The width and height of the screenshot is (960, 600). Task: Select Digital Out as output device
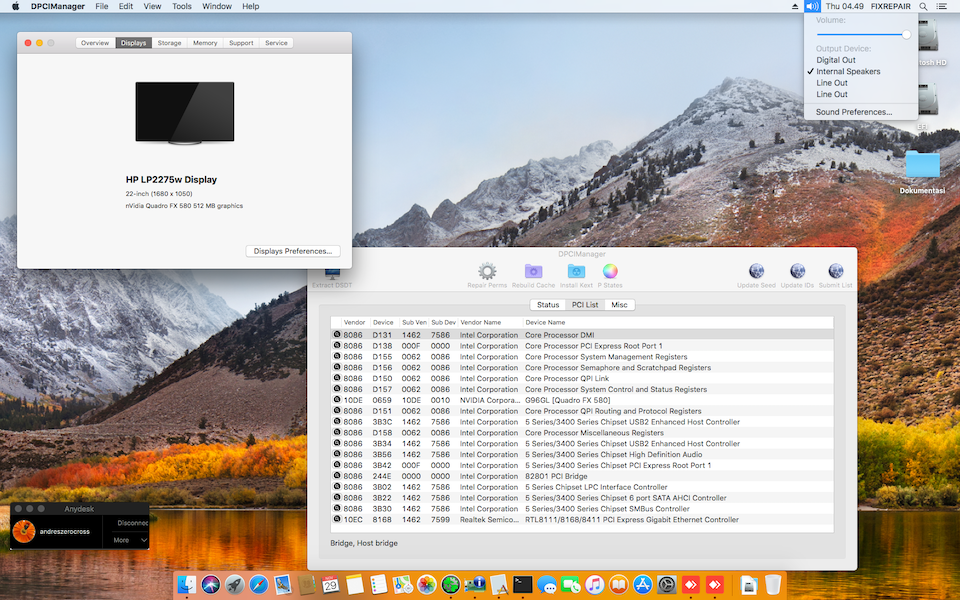click(836, 60)
